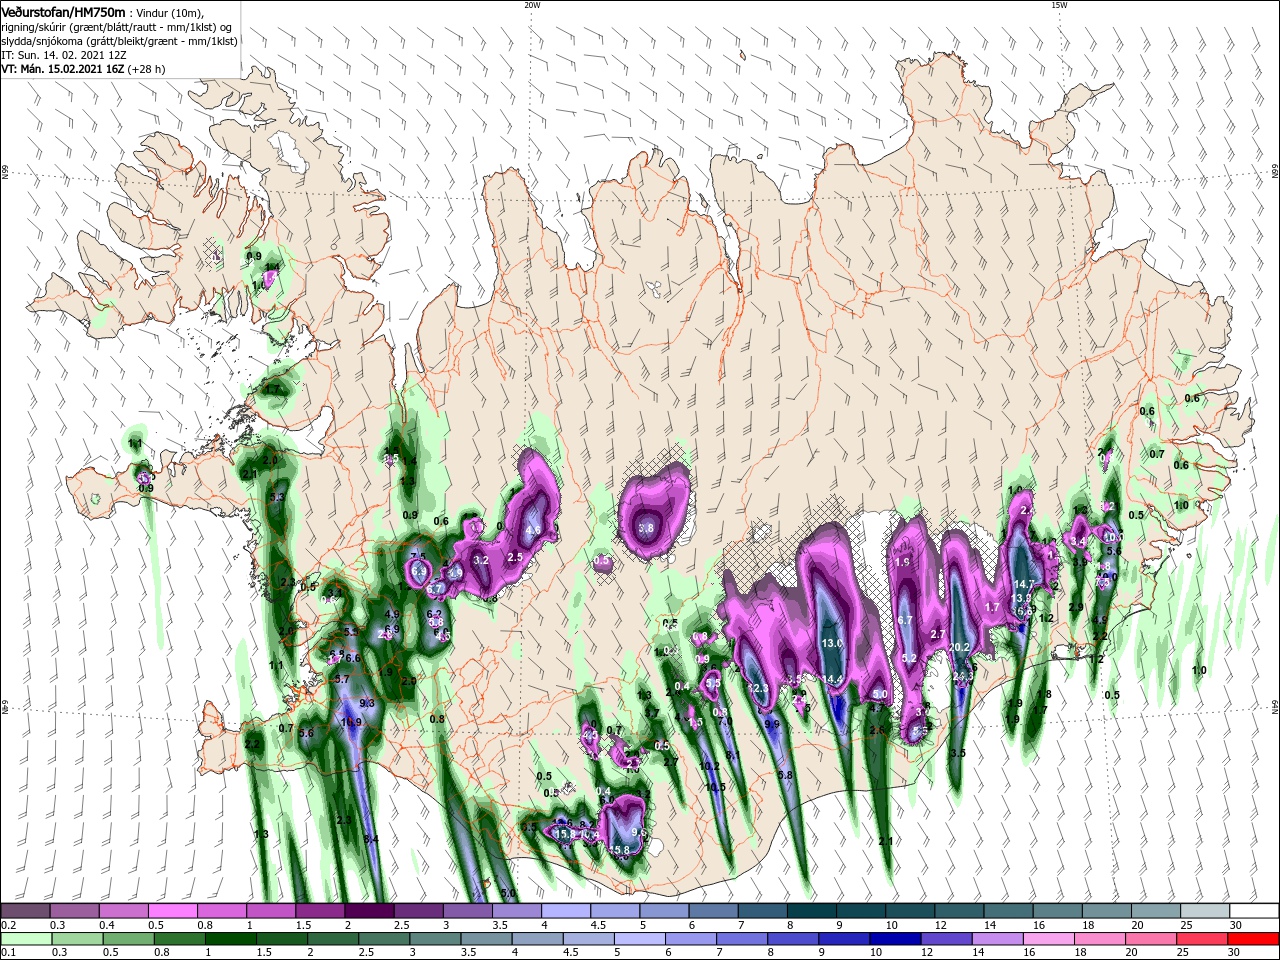
Task: Select the 13.9 precipitation value on the map
Action: tap(1022, 598)
